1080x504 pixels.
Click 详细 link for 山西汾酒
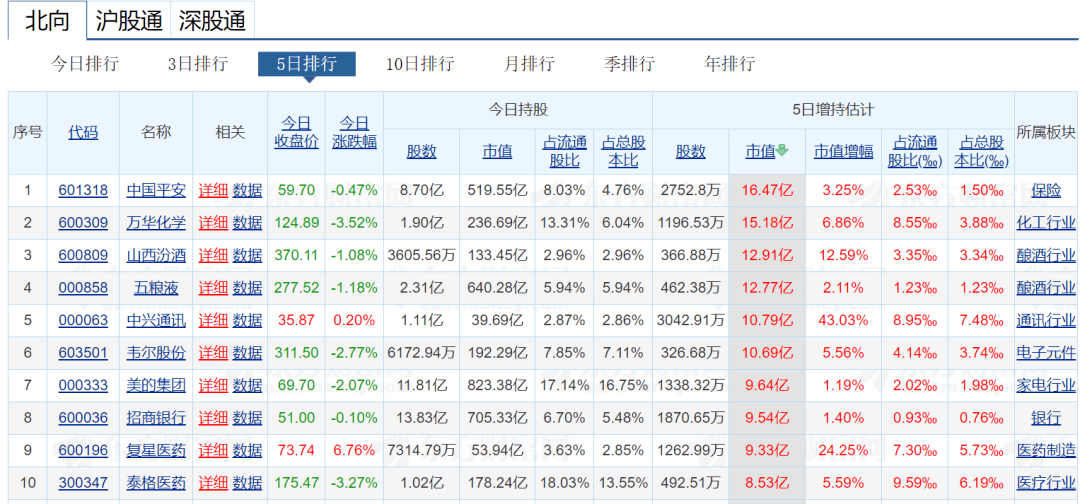(x=213, y=255)
